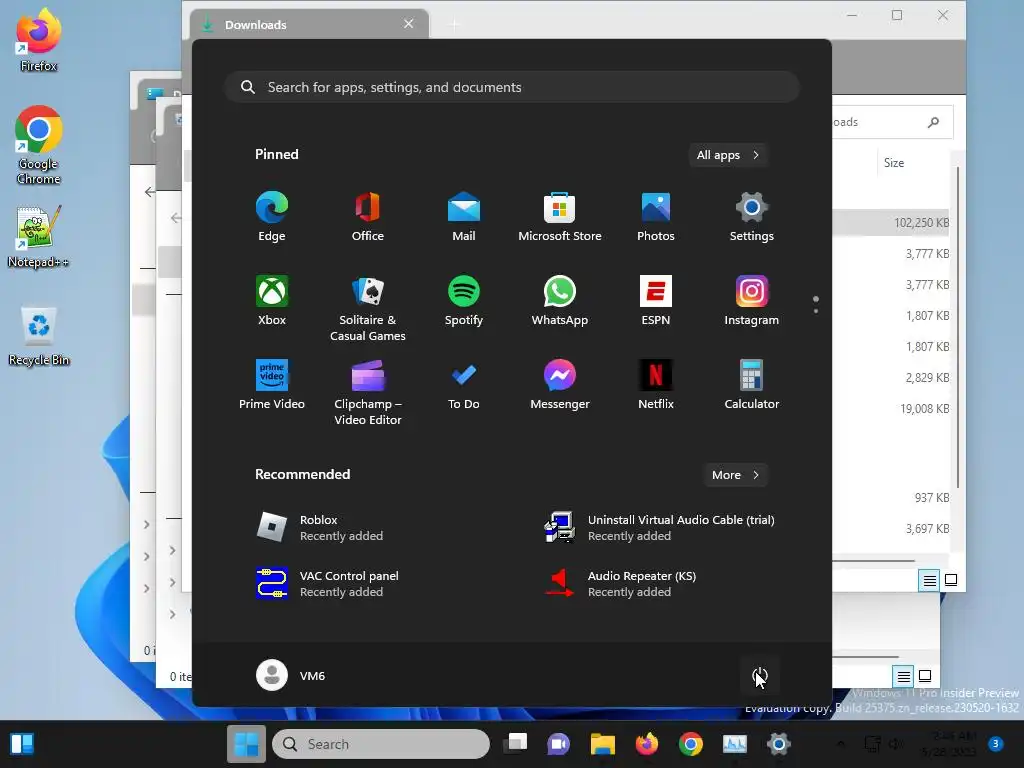Open the Widgets button on the taskbar
The image size is (1024, 768).
(22, 744)
